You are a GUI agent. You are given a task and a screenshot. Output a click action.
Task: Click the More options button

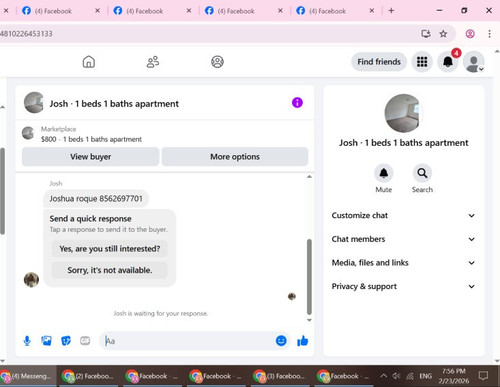click(235, 157)
